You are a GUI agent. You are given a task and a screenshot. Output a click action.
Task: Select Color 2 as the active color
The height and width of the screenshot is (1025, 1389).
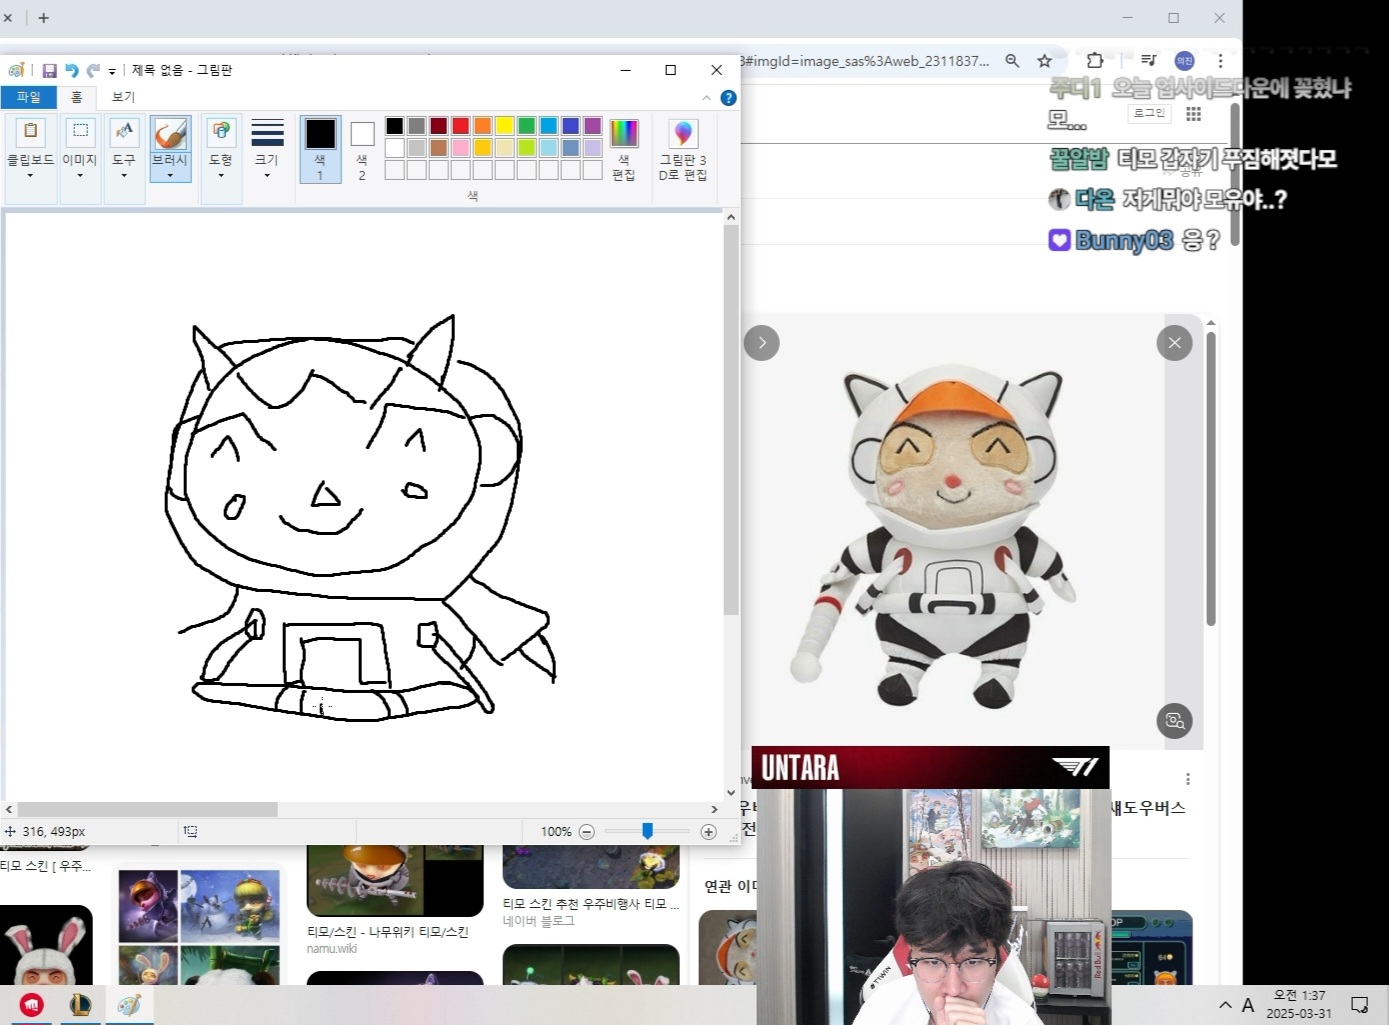coord(362,148)
